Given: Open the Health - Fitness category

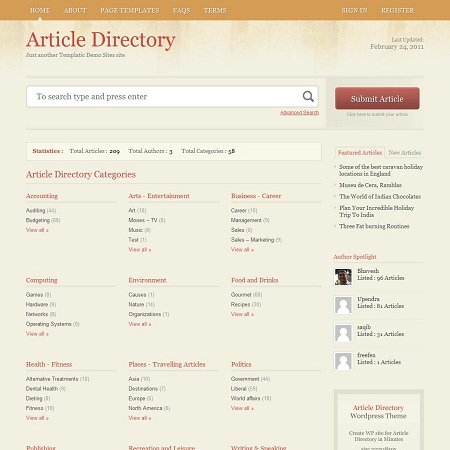Looking at the screenshot, I should click(49, 364).
